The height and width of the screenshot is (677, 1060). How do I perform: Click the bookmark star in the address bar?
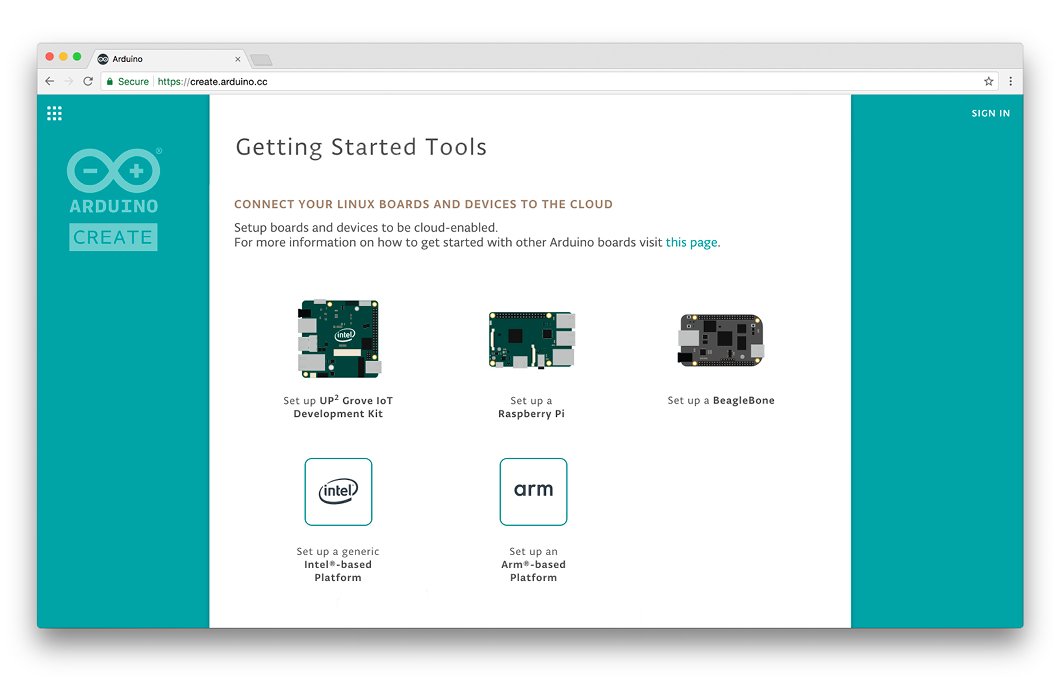click(989, 81)
